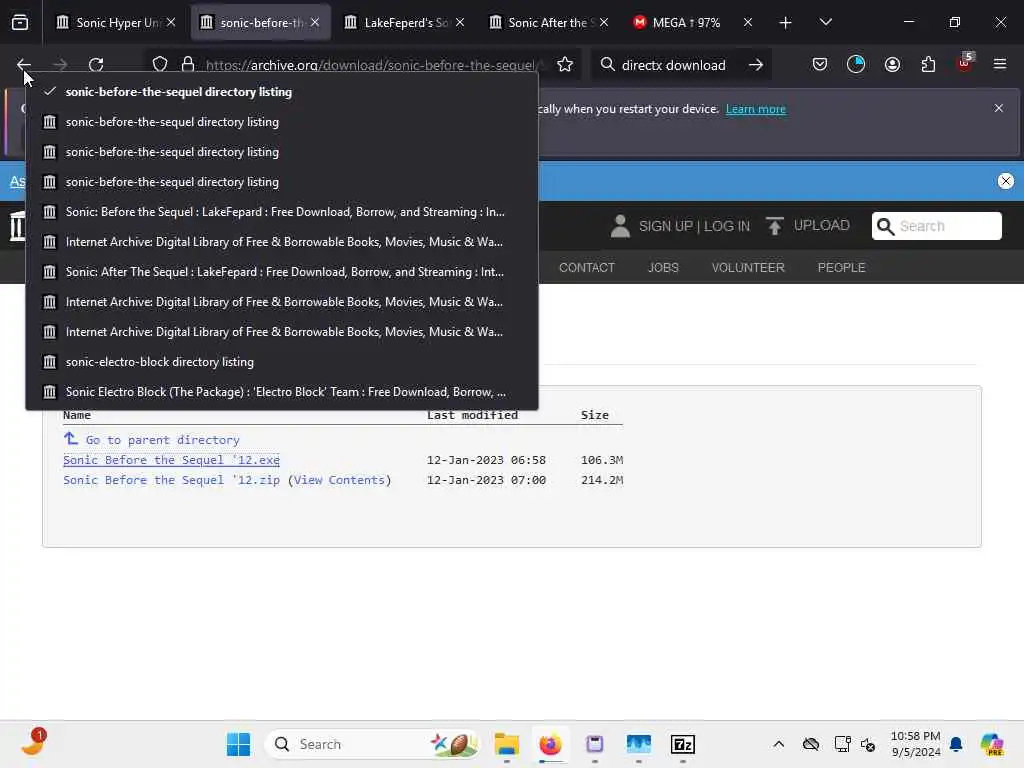Click the search go arrow
The height and width of the screenshot is (768, 1024).
756,65
